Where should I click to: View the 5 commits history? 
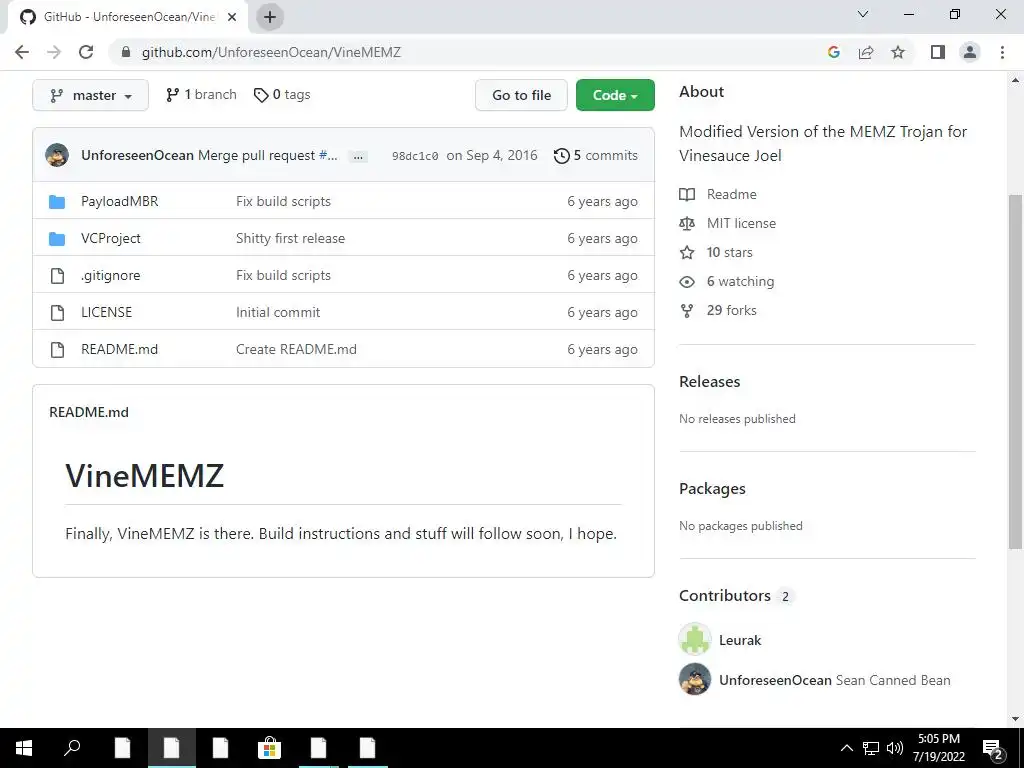[596, 155]
